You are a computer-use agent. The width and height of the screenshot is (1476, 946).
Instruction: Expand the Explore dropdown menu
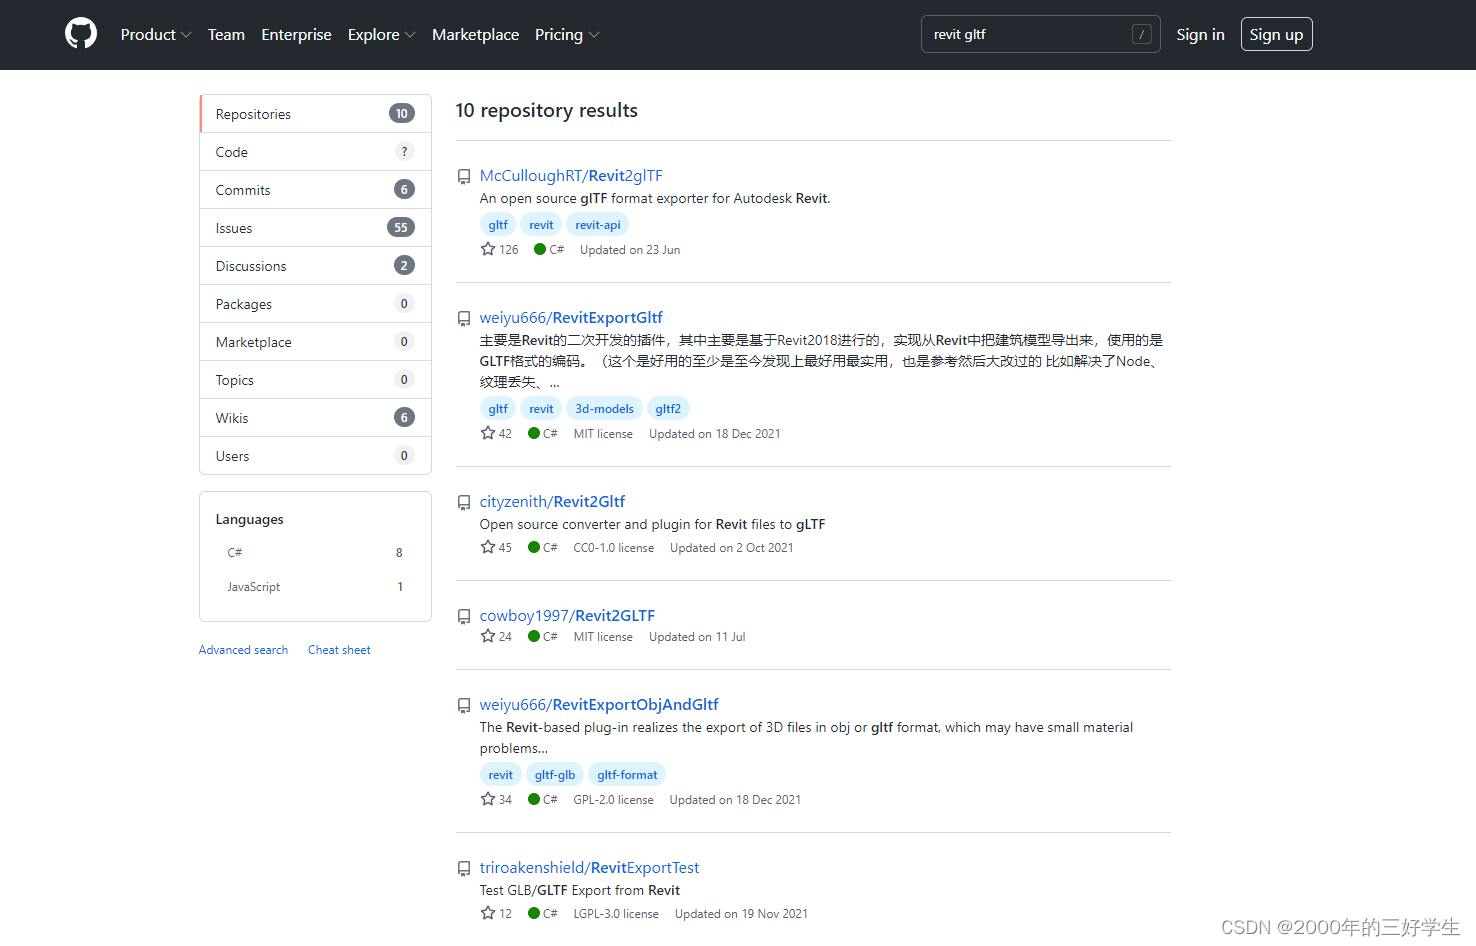[x=381, y=34]
